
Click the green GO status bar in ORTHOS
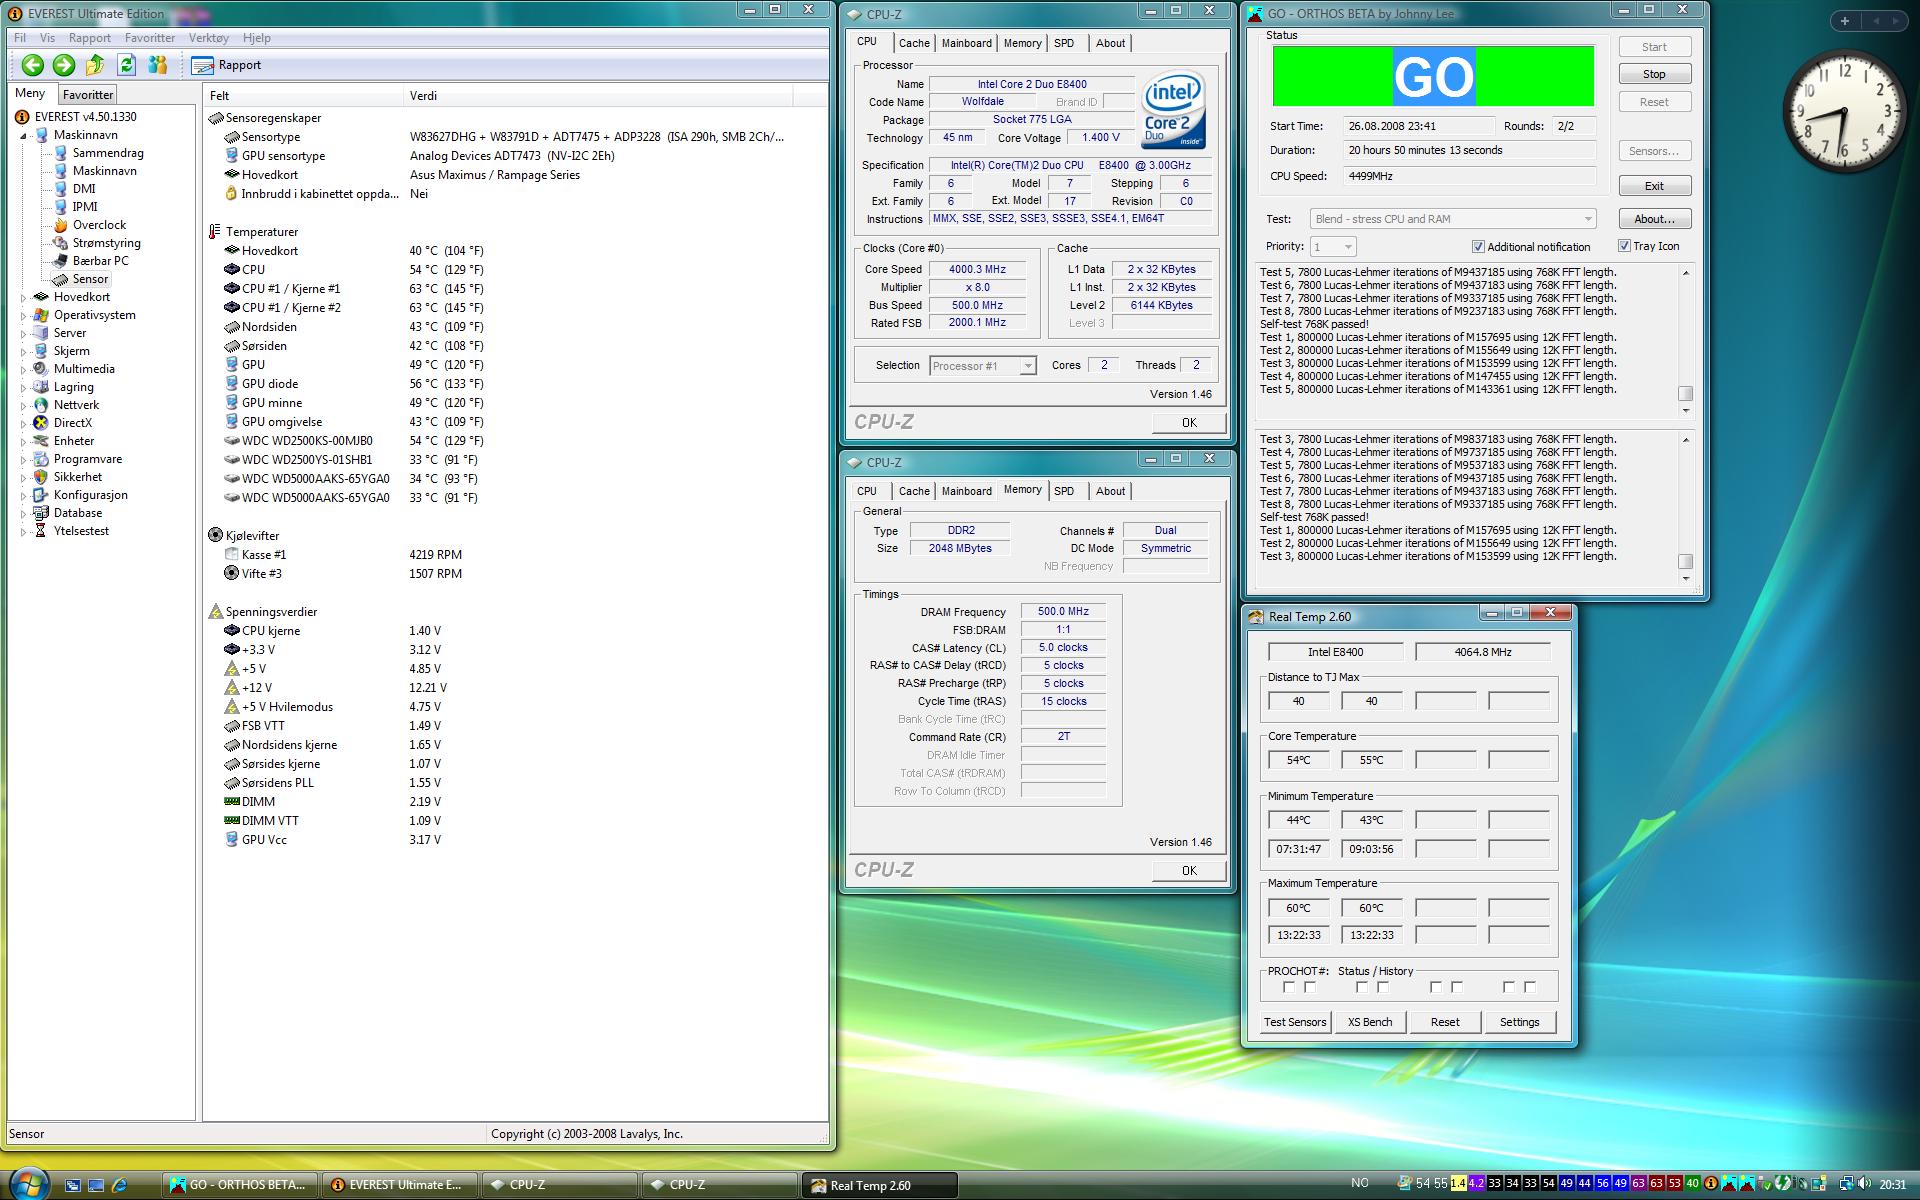tap(1433, 76)
